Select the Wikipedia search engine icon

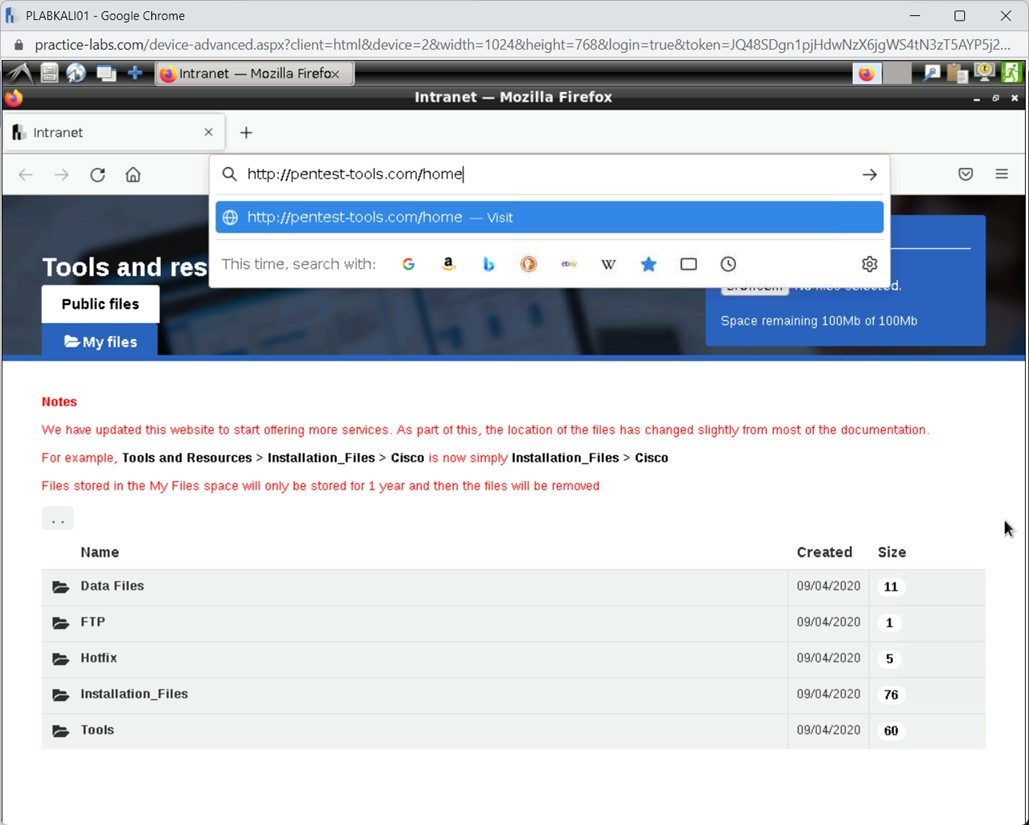(608, 264)
